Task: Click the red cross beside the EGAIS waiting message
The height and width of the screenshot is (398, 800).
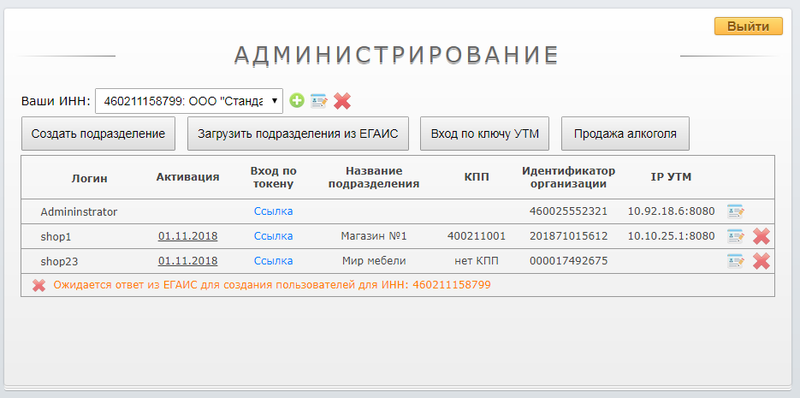Action: (39, 285)
